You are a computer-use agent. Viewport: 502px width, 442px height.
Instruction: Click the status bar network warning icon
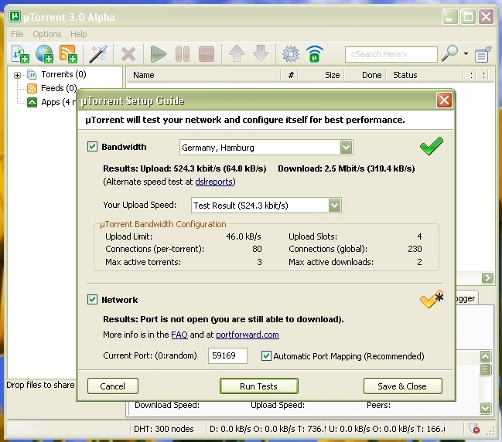coord(474,429)
